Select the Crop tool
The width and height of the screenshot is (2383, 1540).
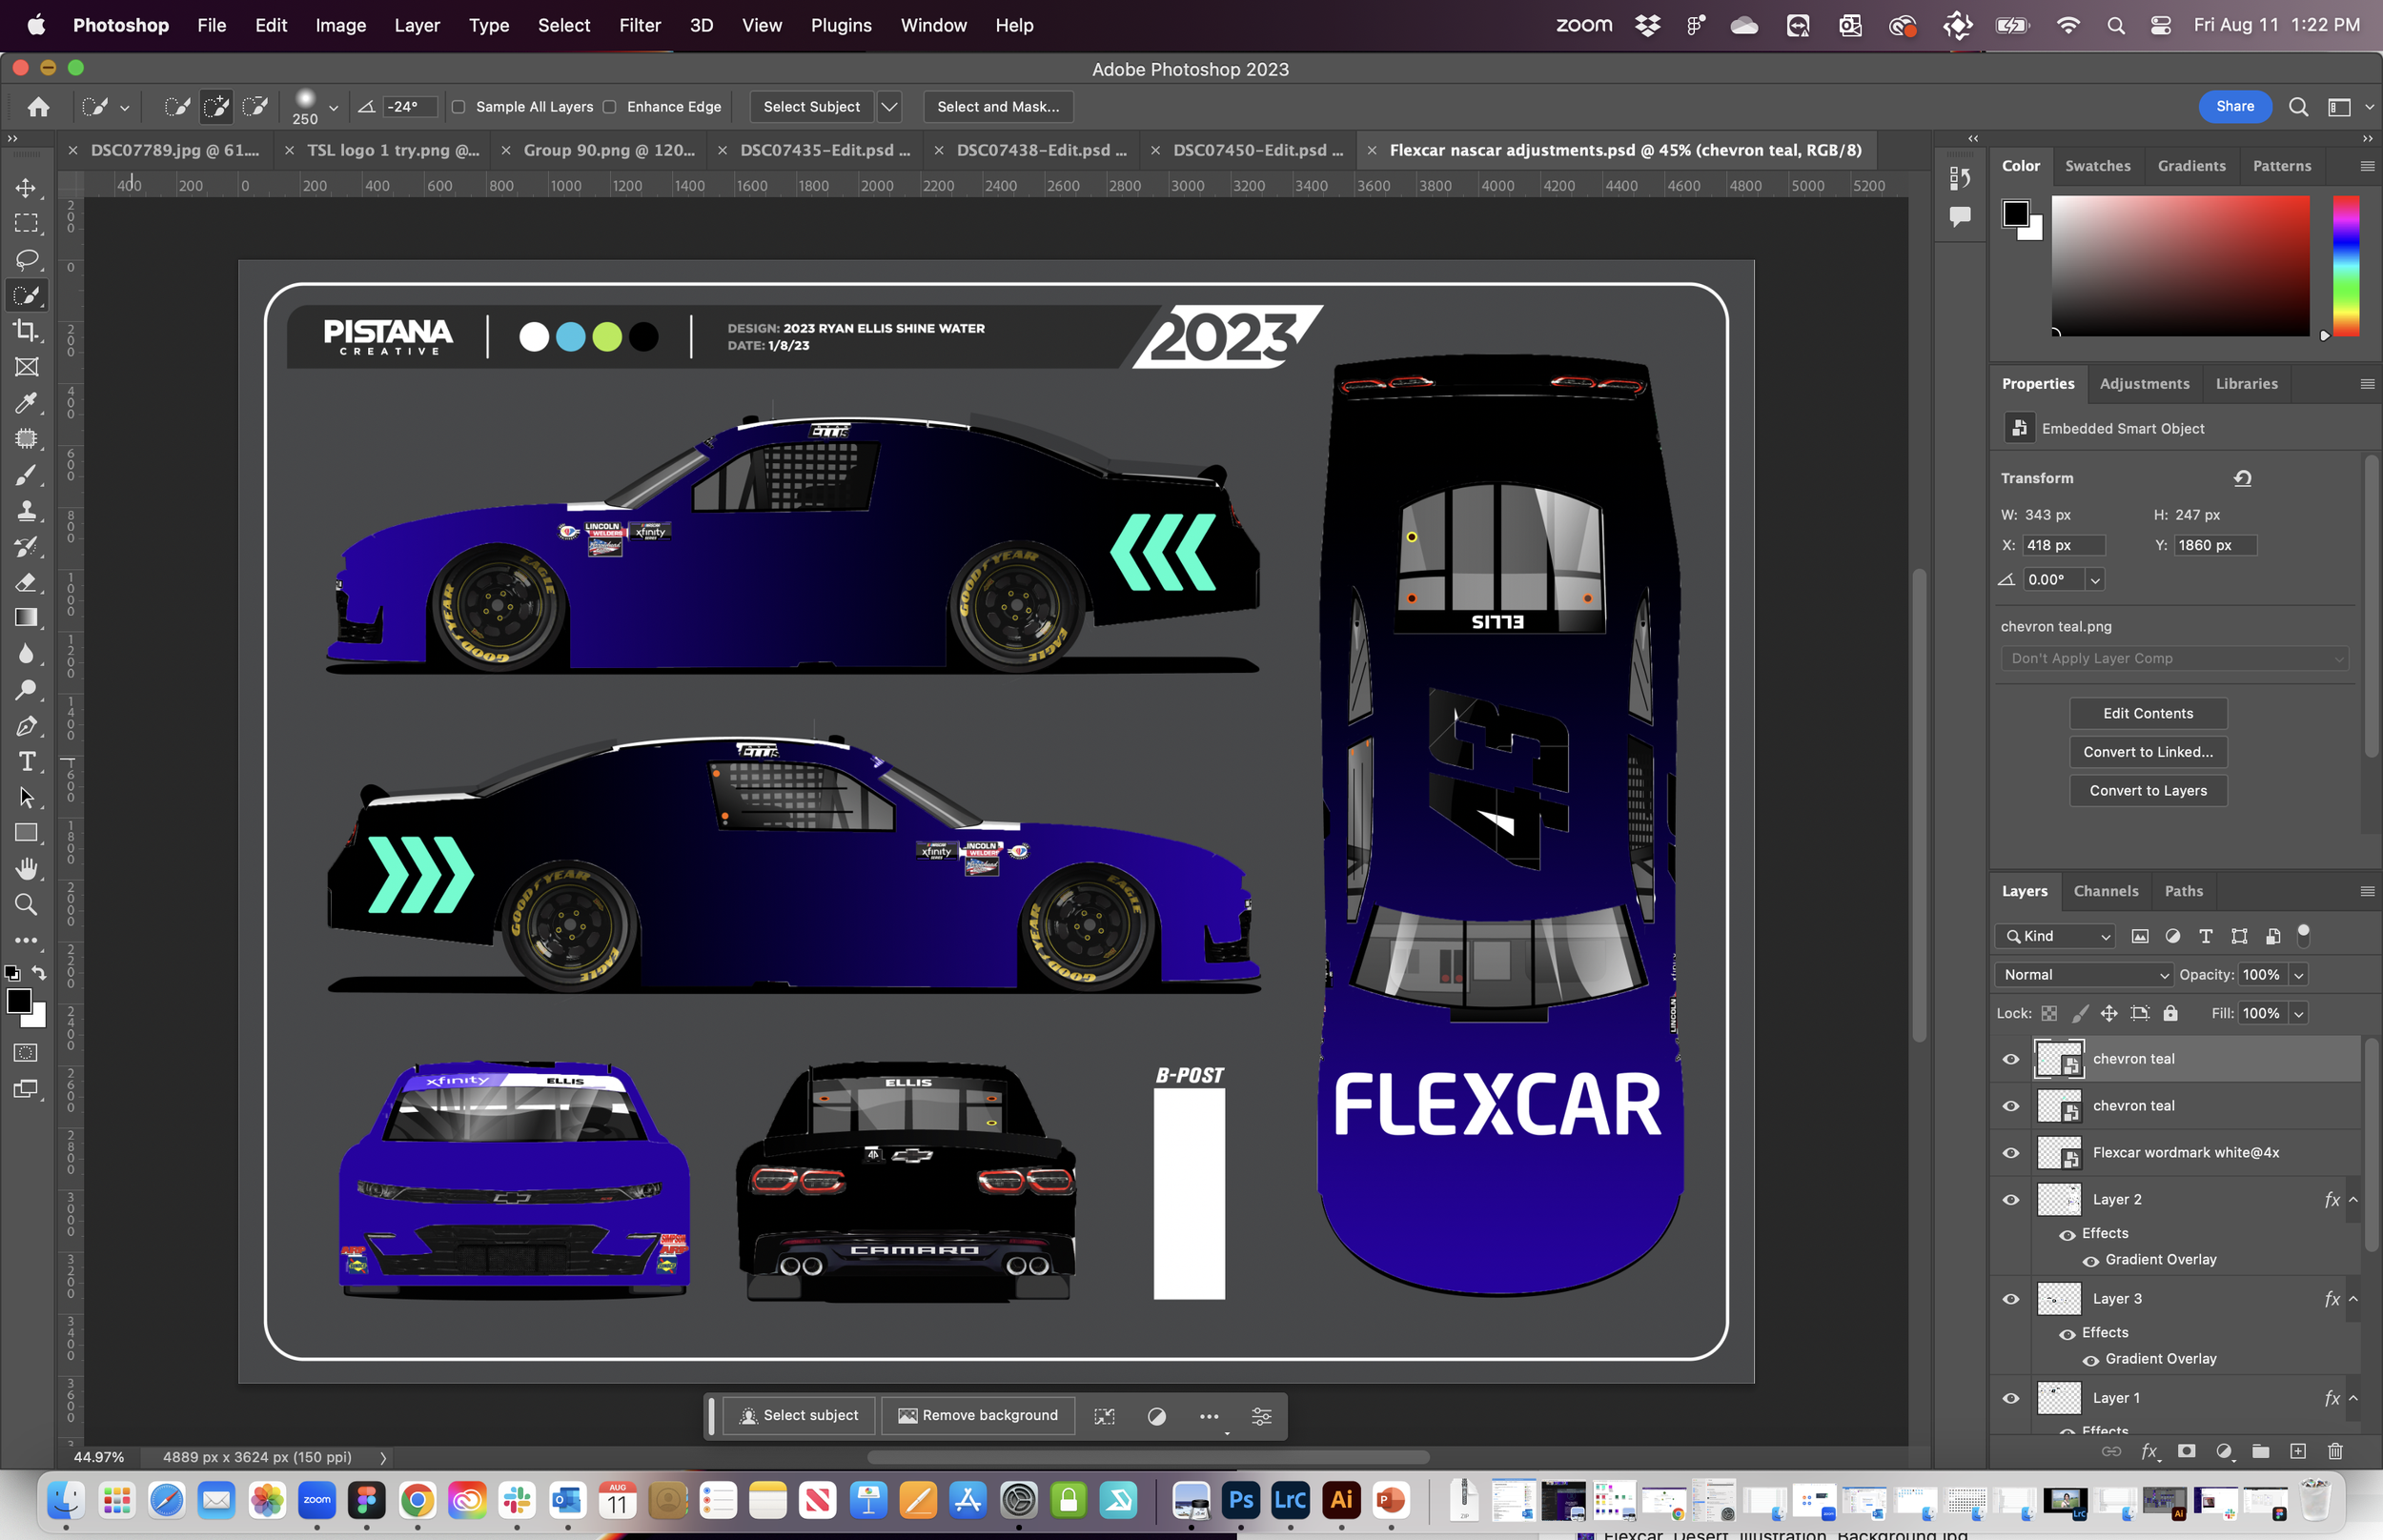click(27, 331)
